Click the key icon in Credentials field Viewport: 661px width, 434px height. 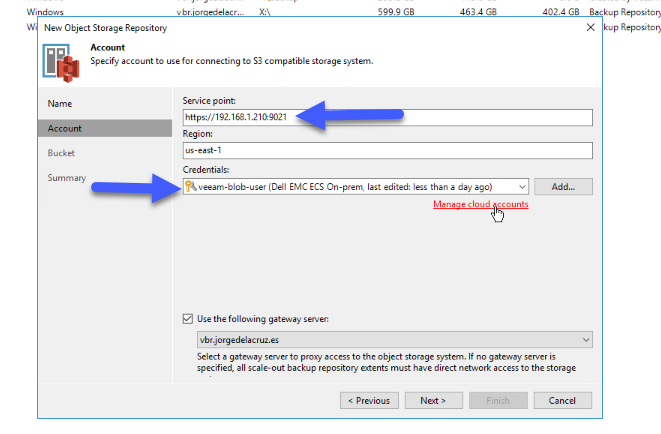click(x=191, y=186)
